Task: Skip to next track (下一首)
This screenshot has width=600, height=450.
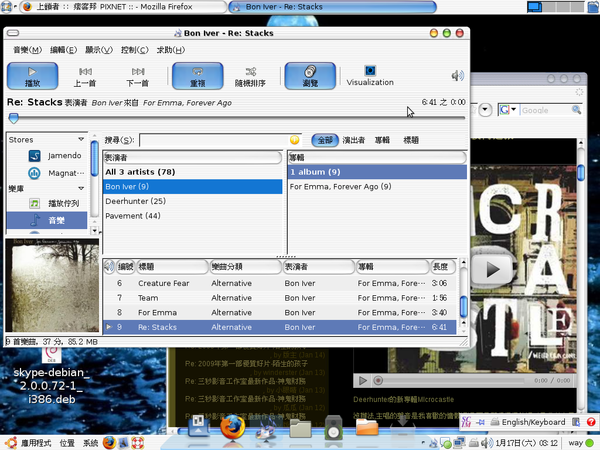Action: [x=138, y=76]
